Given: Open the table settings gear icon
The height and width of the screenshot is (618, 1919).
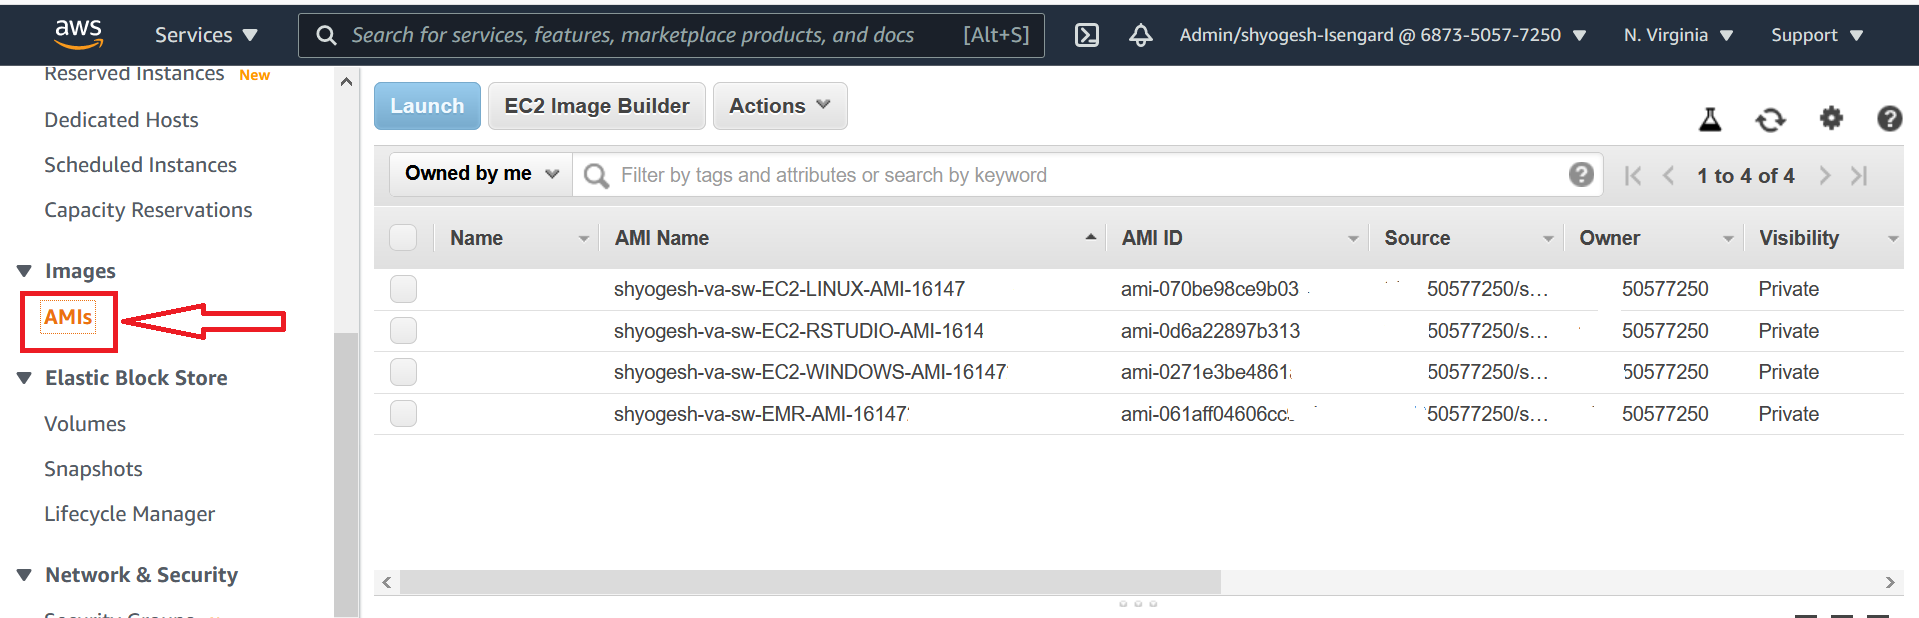Looking at the screenshot, I should point(1830,119).
